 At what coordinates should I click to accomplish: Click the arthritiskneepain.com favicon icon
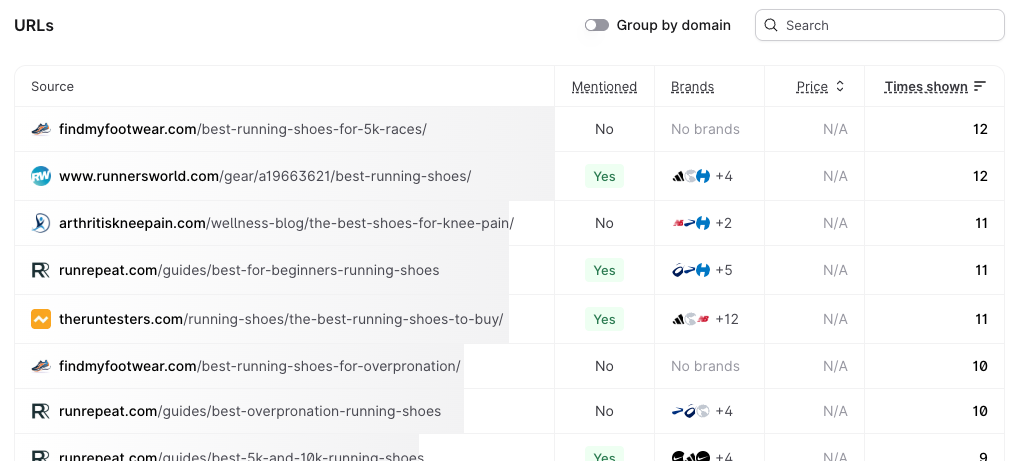41,223
